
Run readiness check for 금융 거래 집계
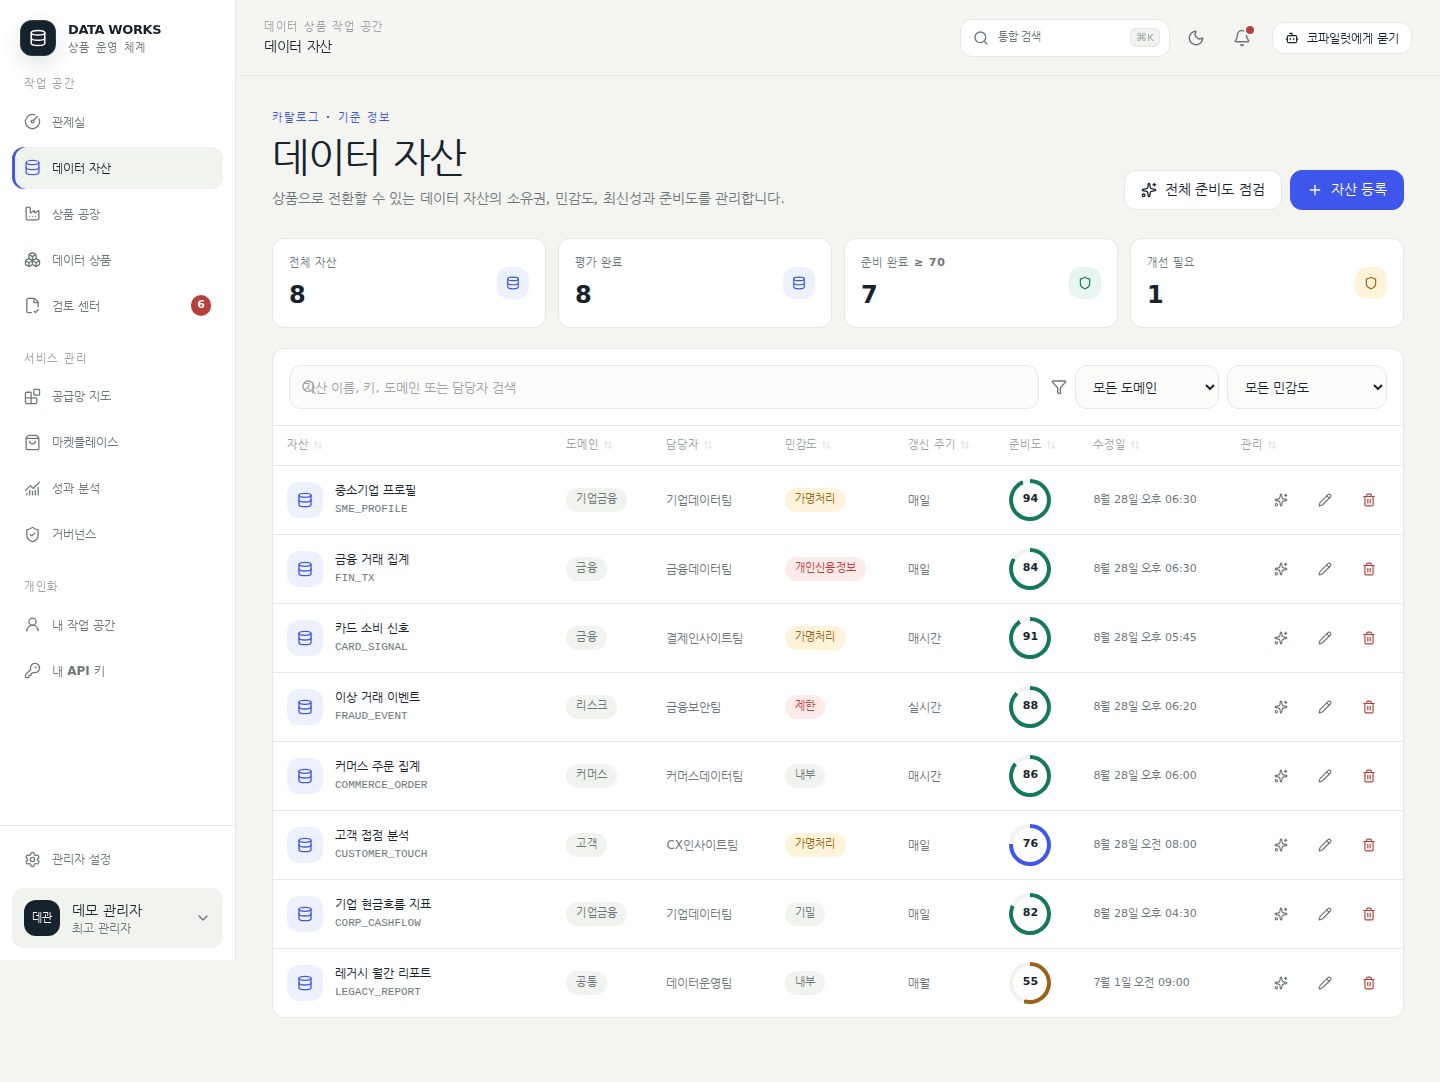click(1281, 569)
